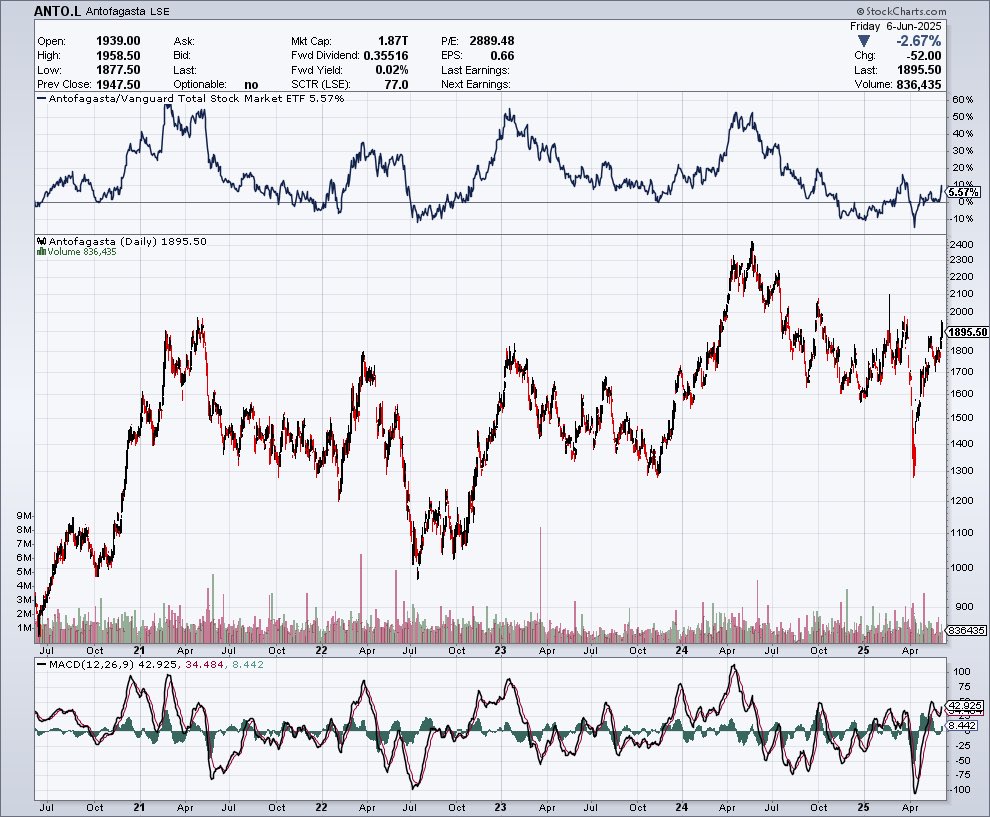
Task: Click the 2400 price axis label
Action: [x=960, y=244]
